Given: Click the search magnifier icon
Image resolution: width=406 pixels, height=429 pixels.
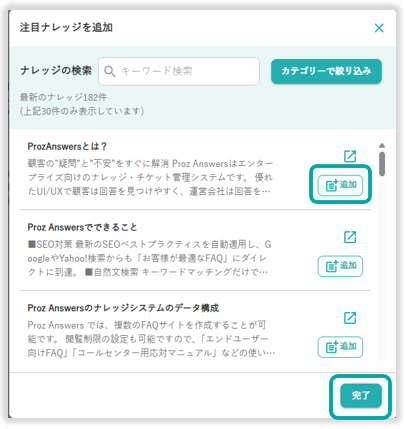Looking at the screenshot, I should tap(110, 71).
